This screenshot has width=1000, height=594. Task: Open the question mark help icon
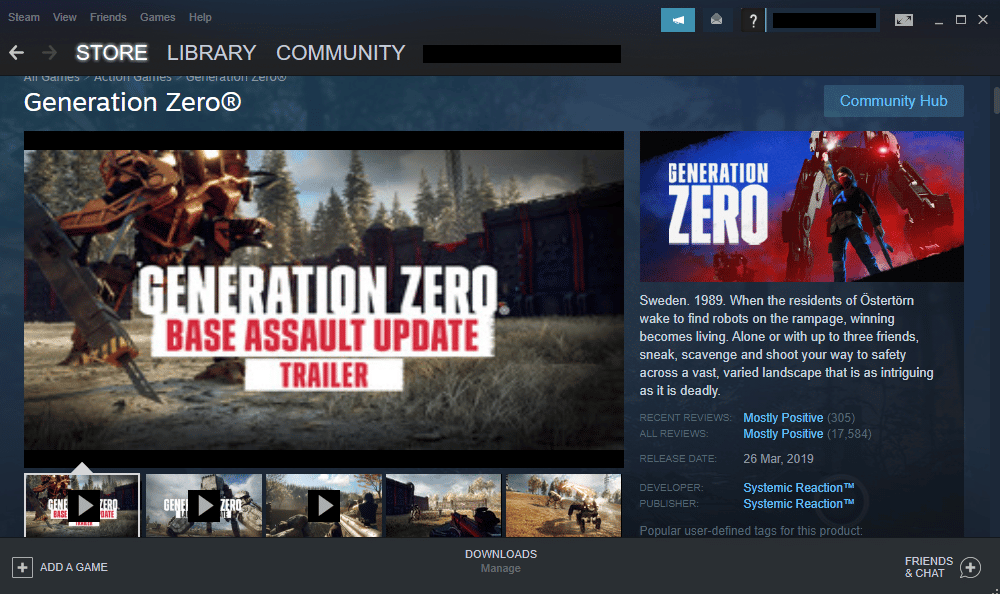click(x=753, y=20)
